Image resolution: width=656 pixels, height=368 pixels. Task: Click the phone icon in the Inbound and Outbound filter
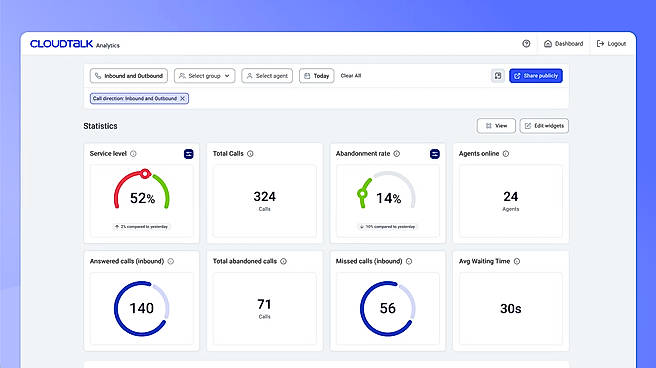[98, 76]
